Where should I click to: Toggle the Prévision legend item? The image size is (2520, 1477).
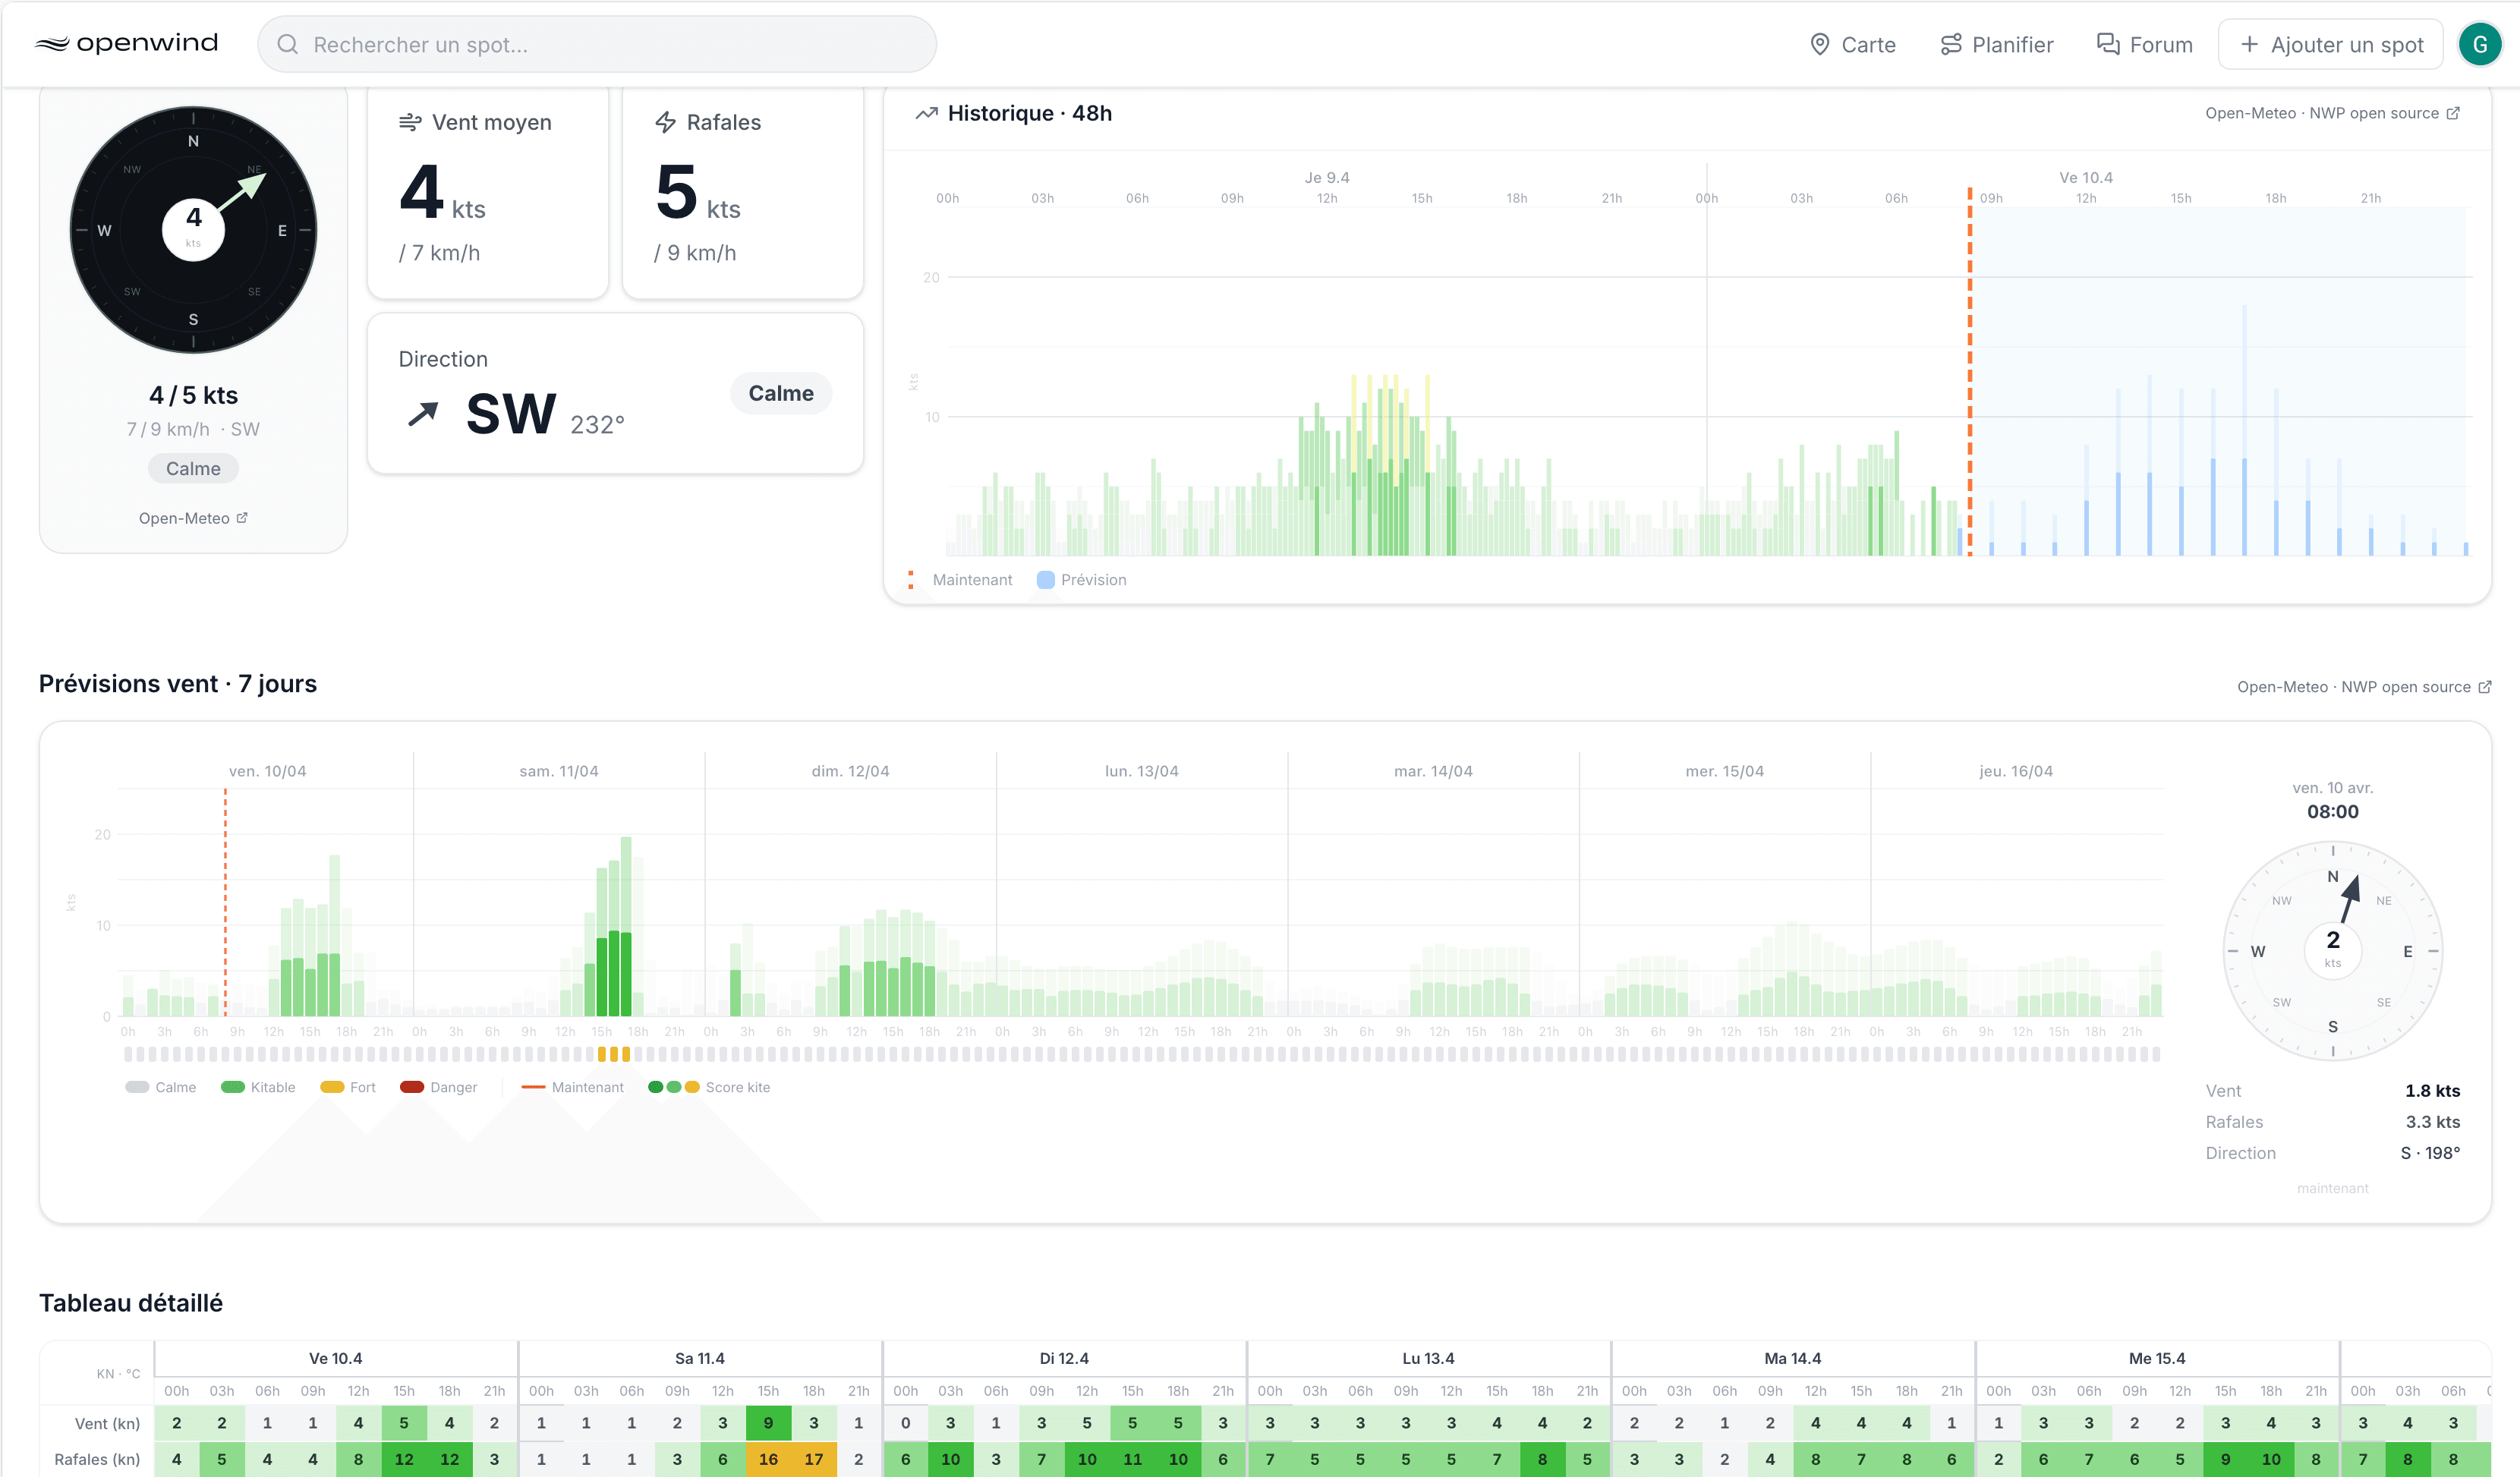(x=1082, y=580)
